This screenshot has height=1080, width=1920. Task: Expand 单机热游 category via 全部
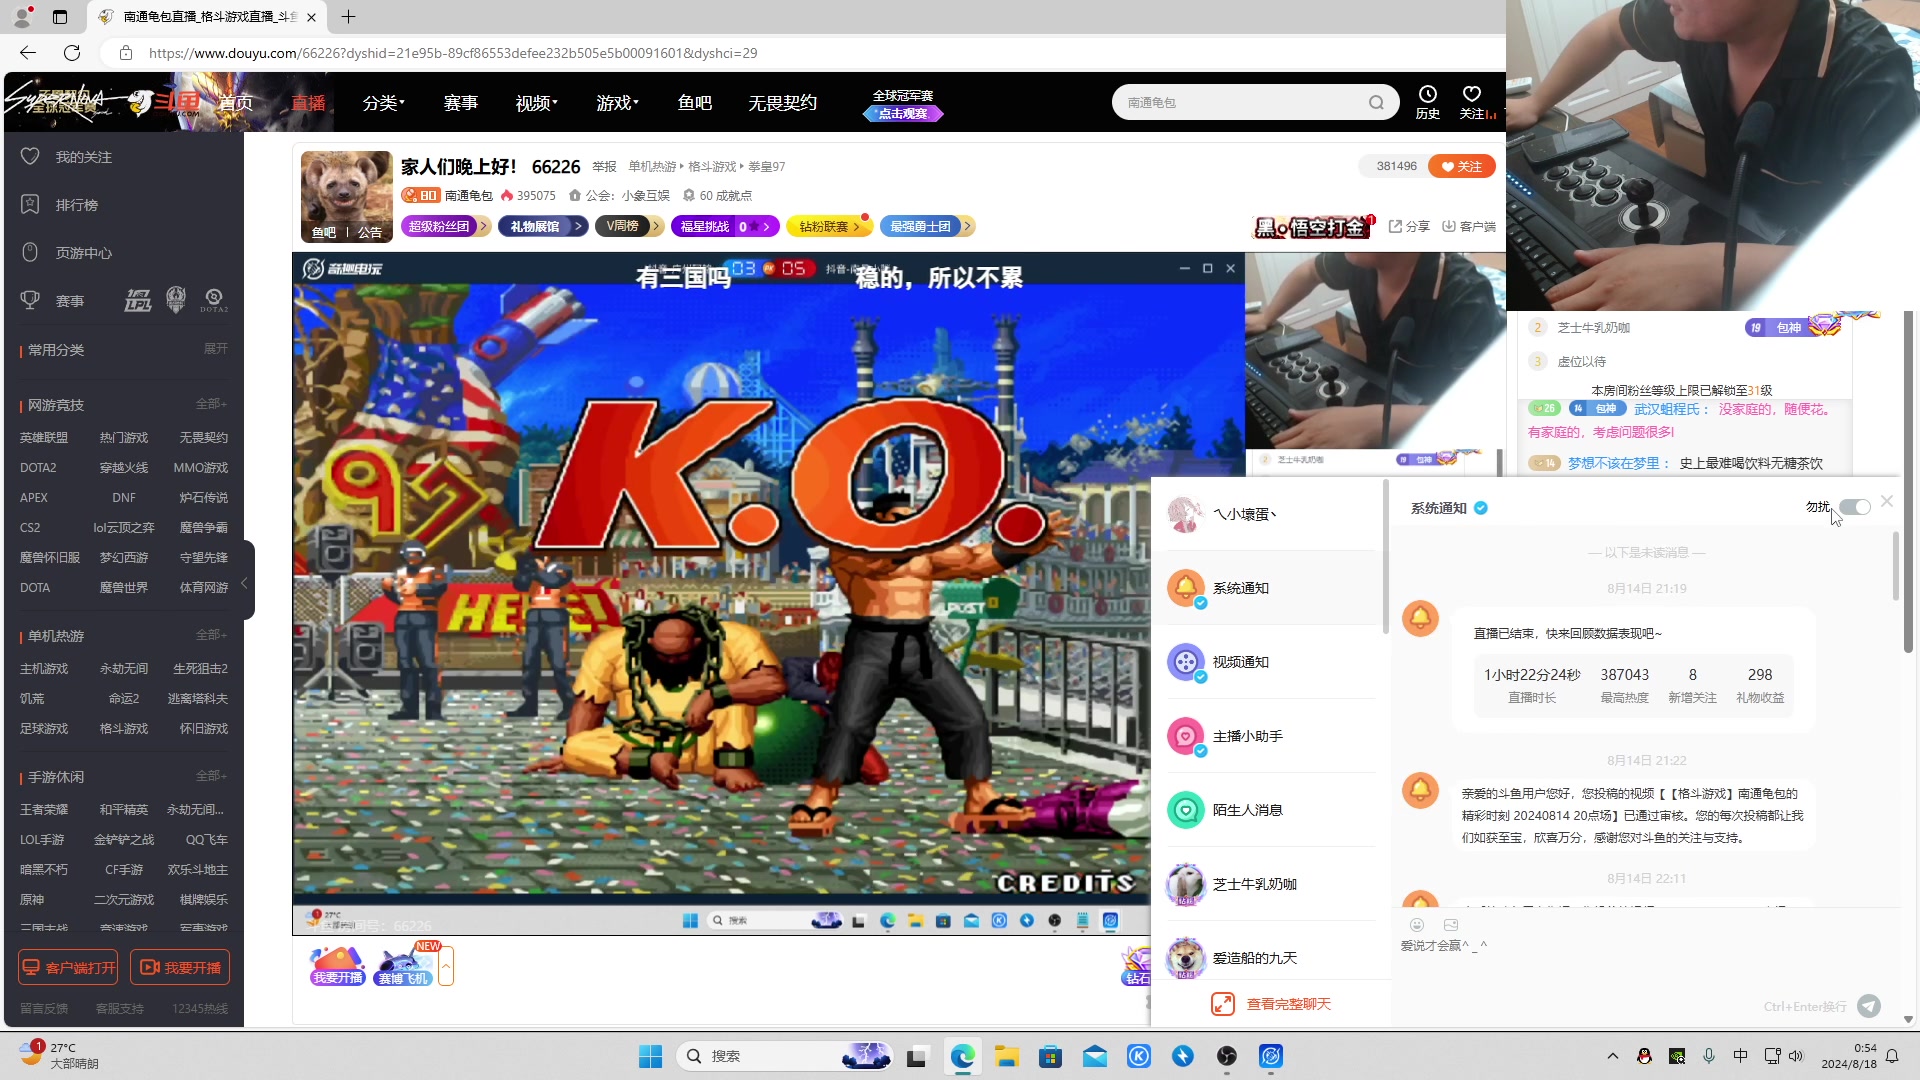(211, 635)
